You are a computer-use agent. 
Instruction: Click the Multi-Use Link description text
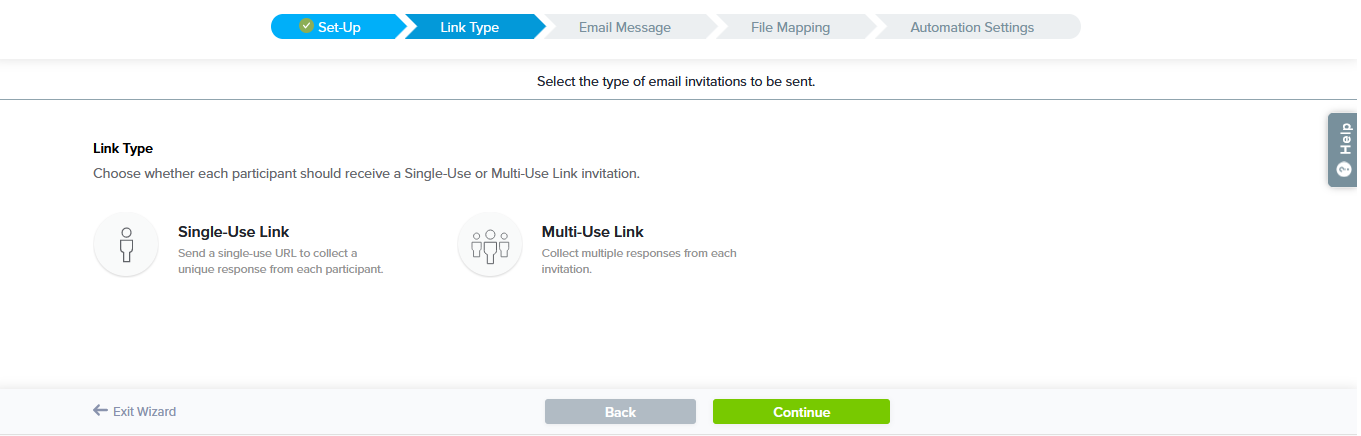[x=638, y=261]
